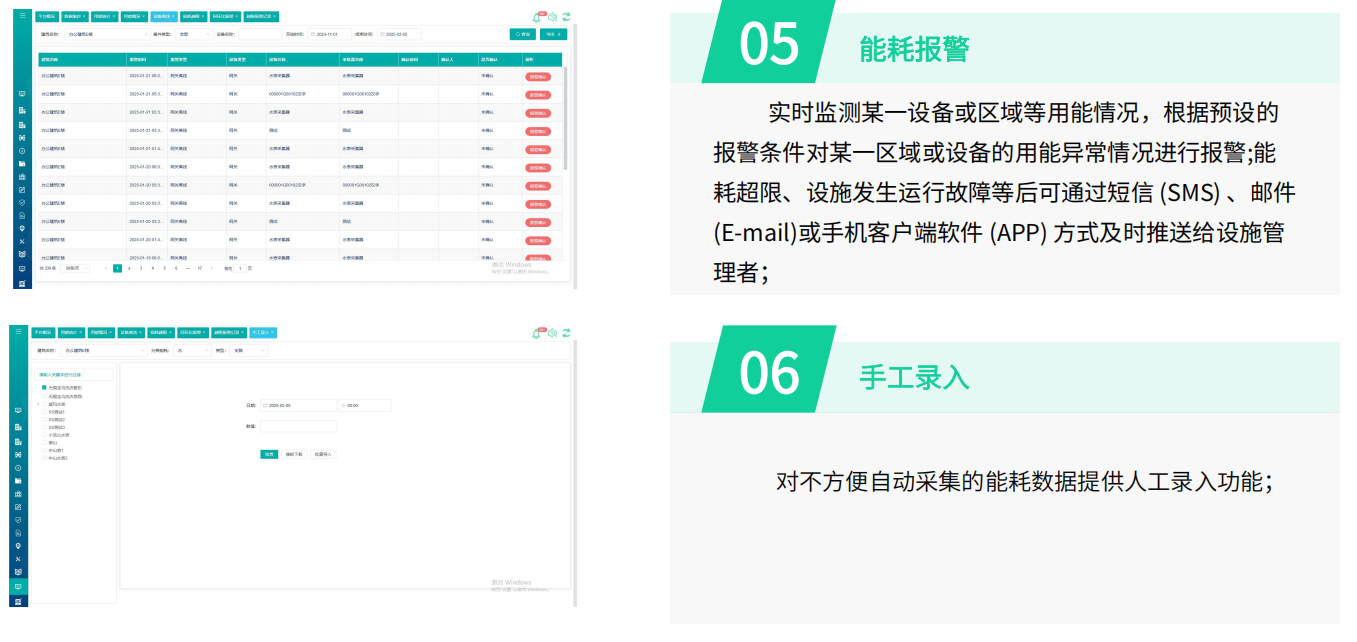Image resolution: width=1357 pixels, height=642 pixels.
Task: Open the 类型 dropdown on manual entry screen
Action: pyautogui.click(x=249, y=350)
